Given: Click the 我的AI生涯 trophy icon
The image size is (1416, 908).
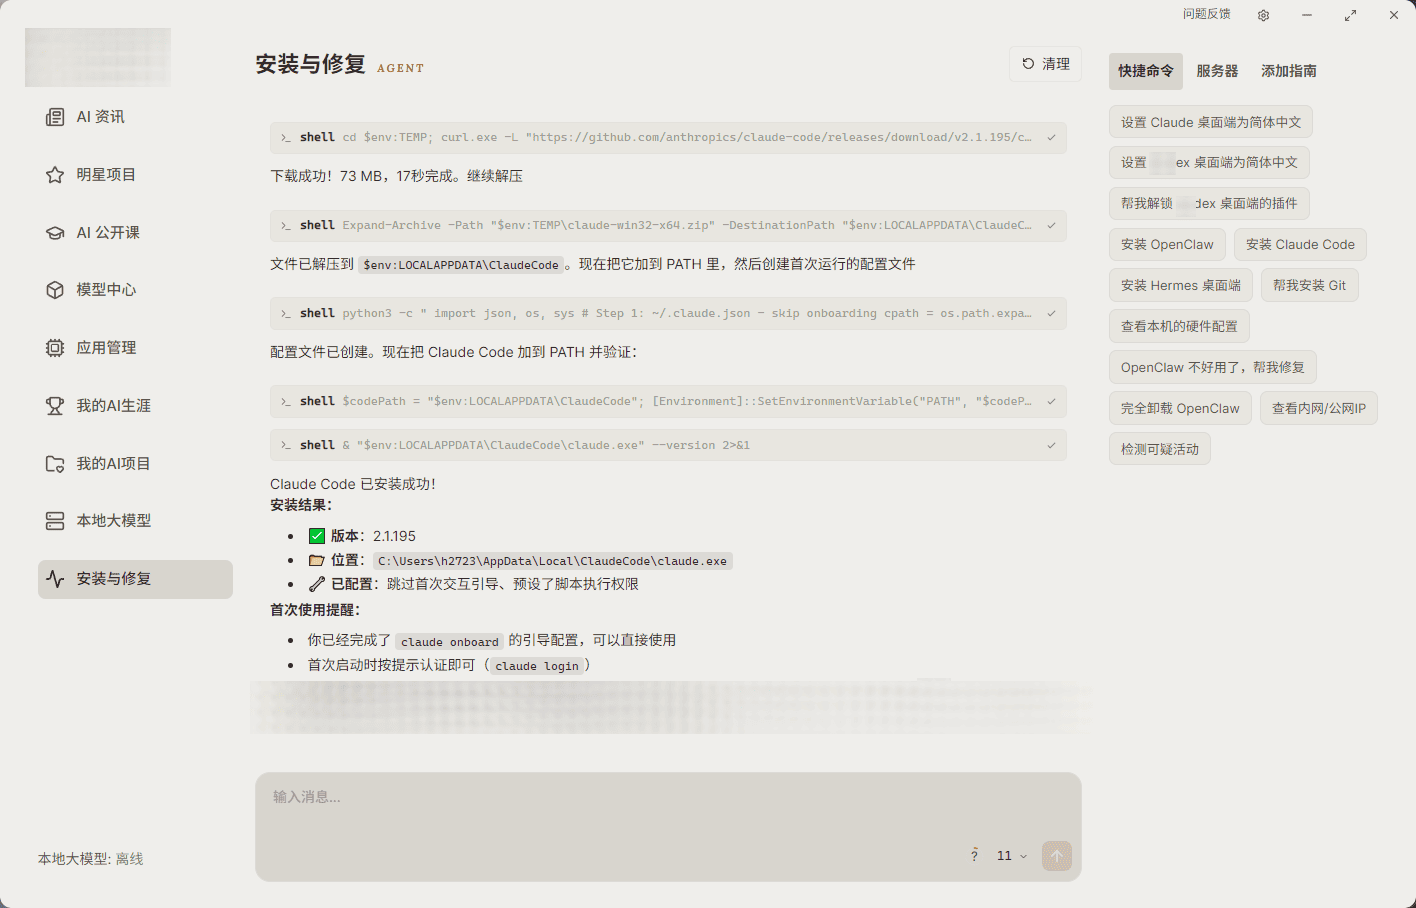Looking at the screenshot, I should [55, 406].
